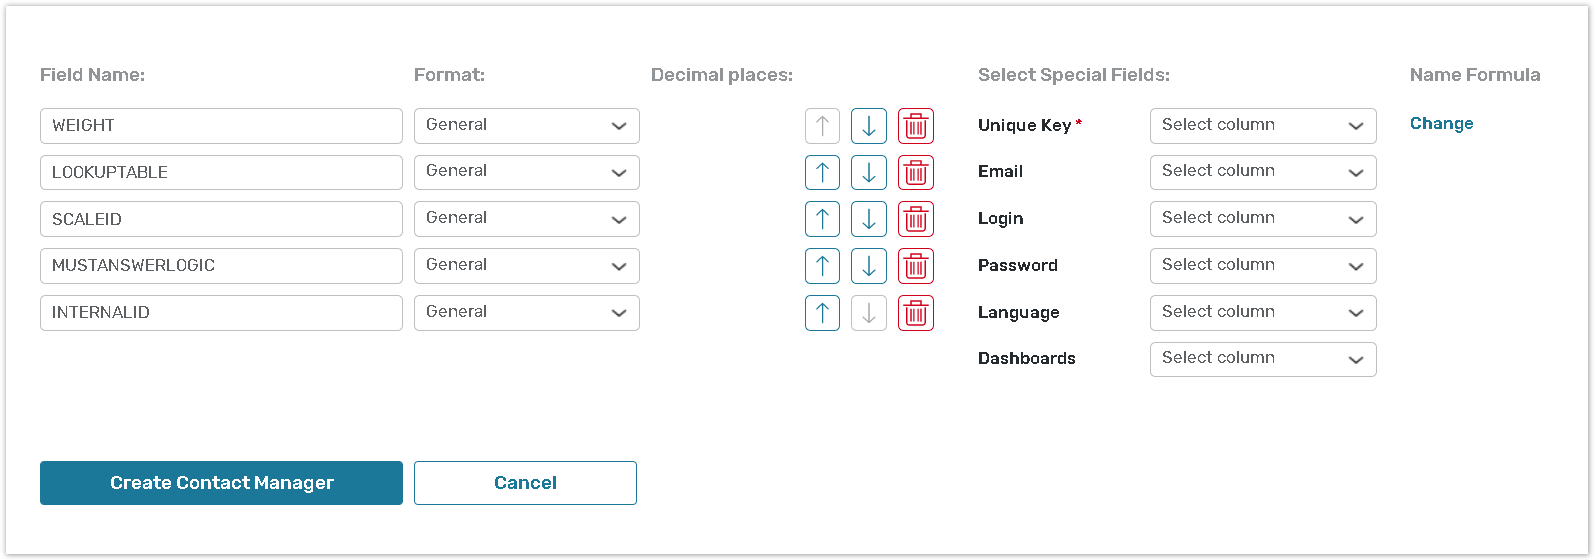Expand Unique Key column selector
1594x560 pixels.
(x=1262, y=126)
